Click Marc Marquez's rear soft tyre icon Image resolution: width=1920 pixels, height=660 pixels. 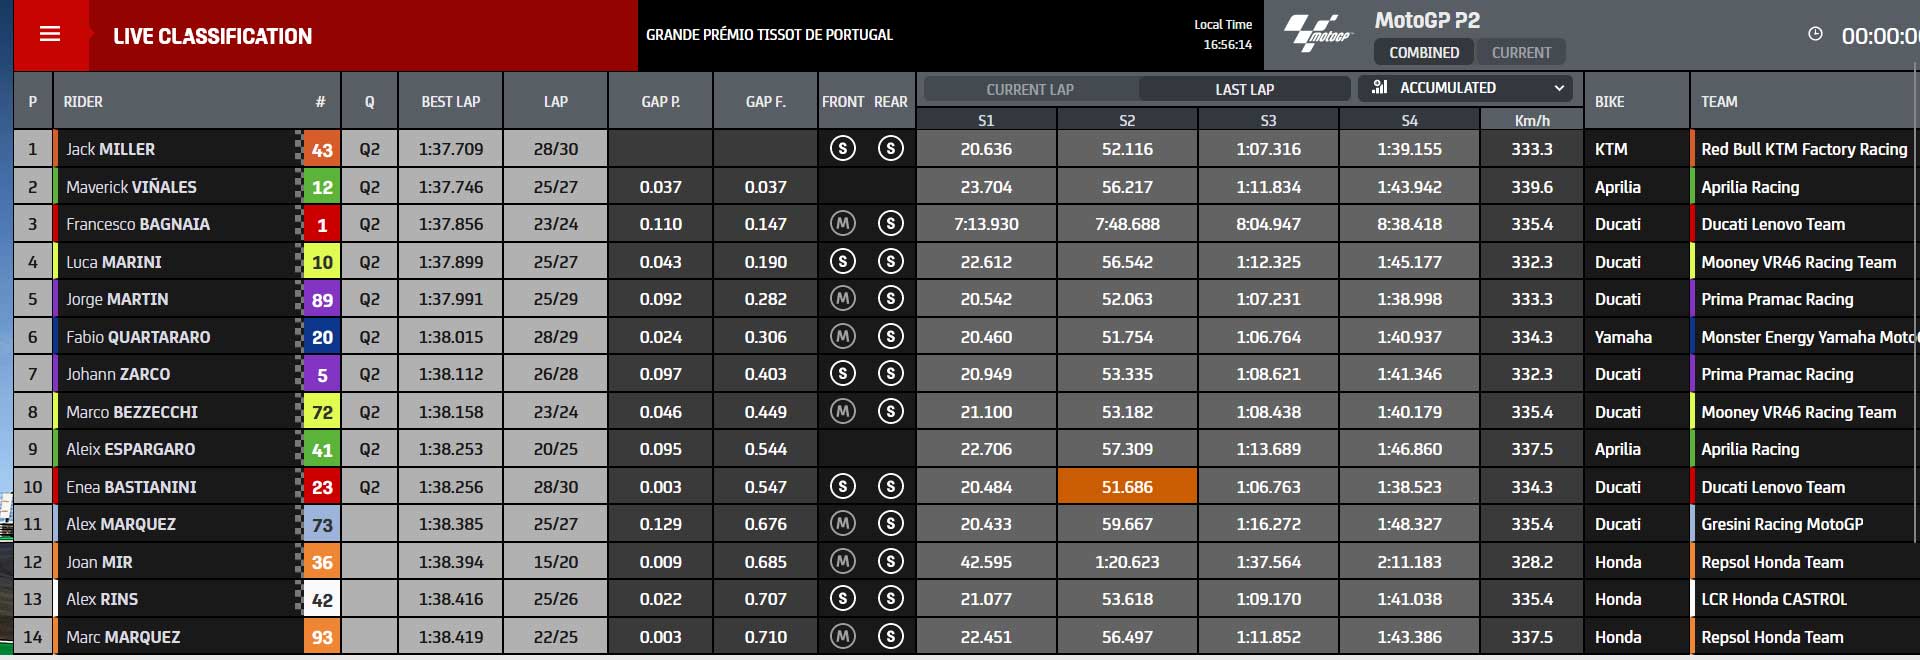pyautogui.click(x=890, y=636)
